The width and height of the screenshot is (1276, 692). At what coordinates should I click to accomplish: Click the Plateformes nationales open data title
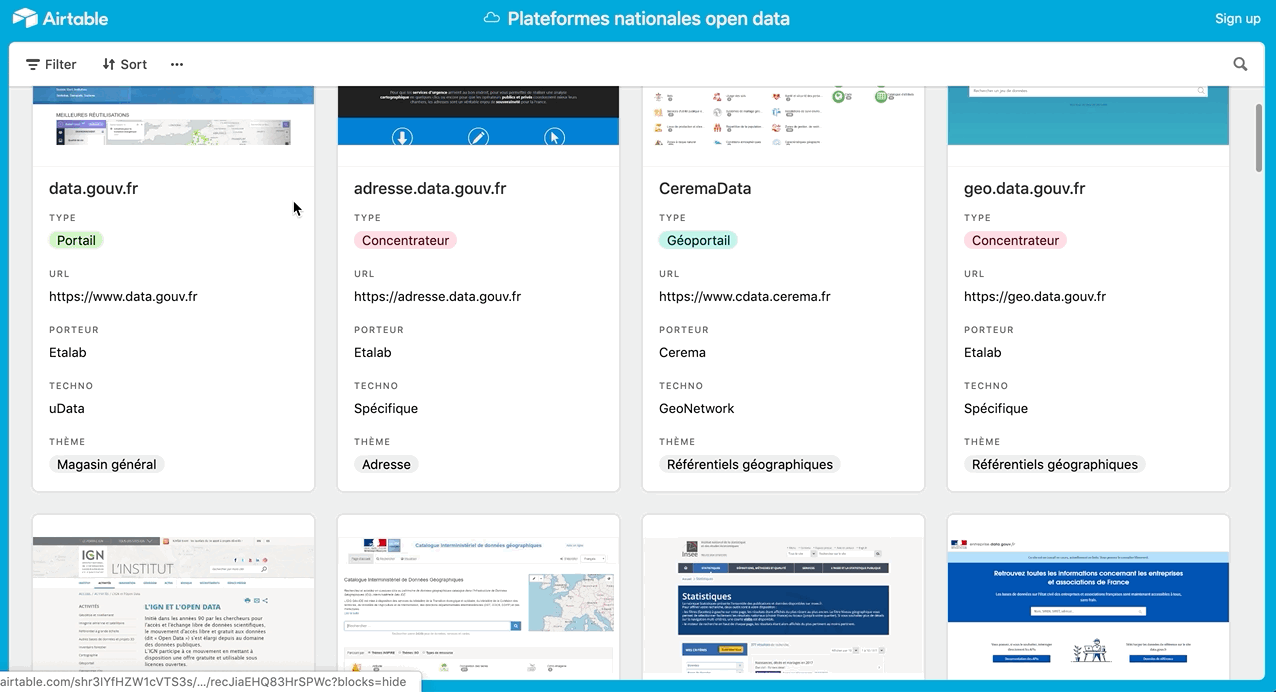coord(648,18)
